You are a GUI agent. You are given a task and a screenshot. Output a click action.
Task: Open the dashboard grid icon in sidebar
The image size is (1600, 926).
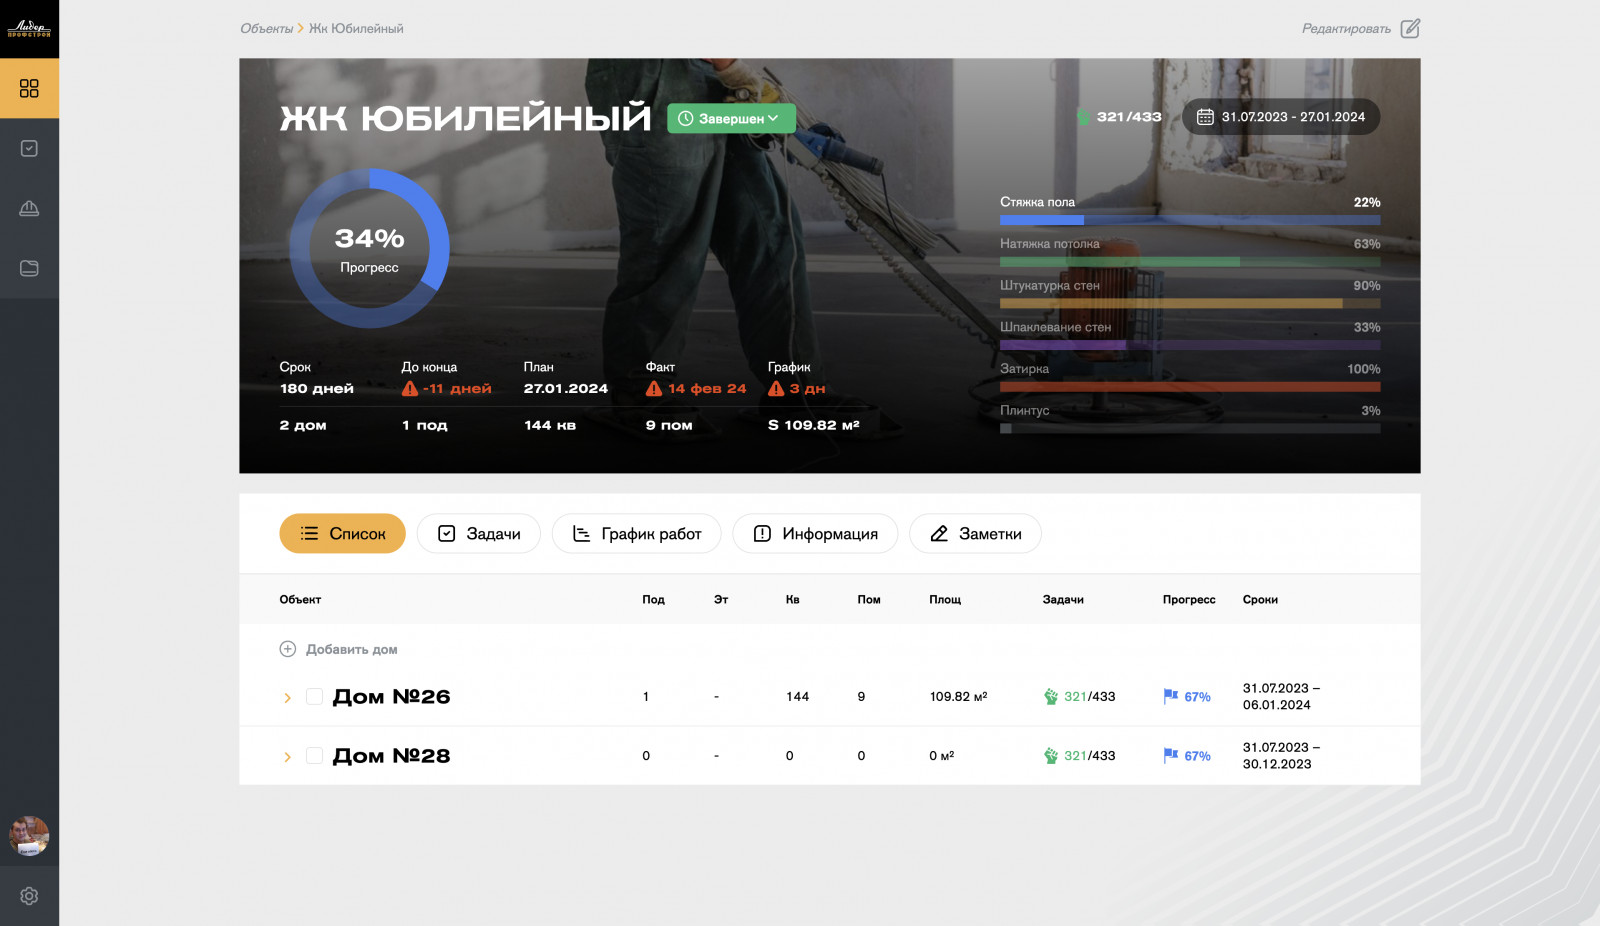29,89
